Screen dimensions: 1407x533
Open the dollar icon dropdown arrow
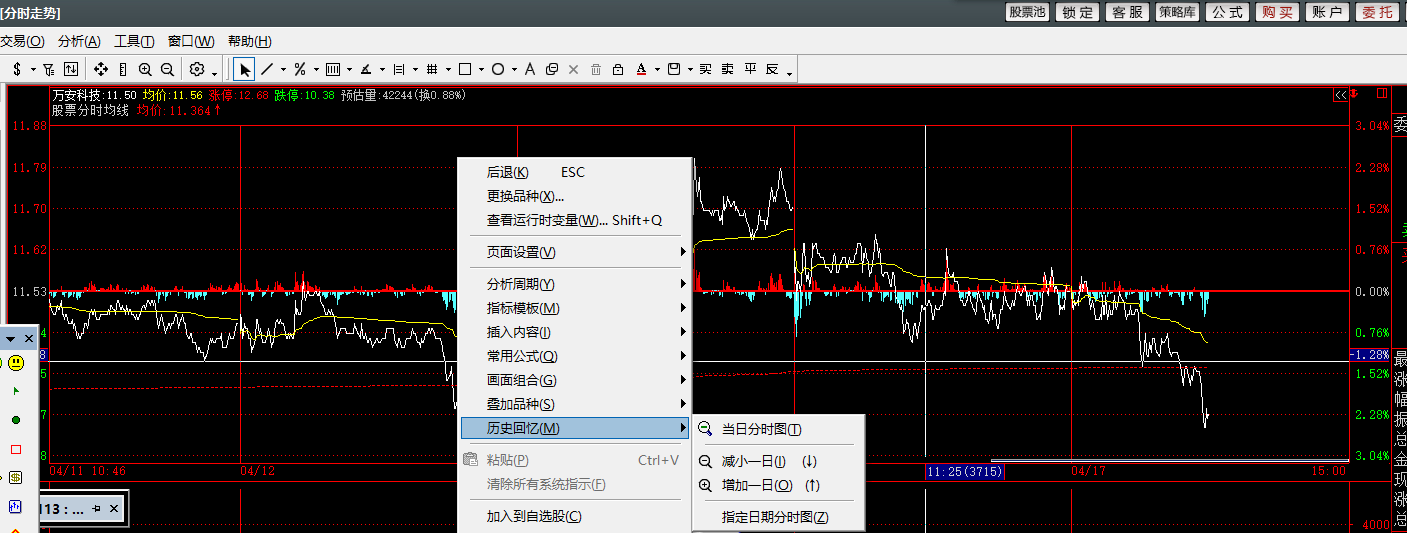[x=33, y=70]
